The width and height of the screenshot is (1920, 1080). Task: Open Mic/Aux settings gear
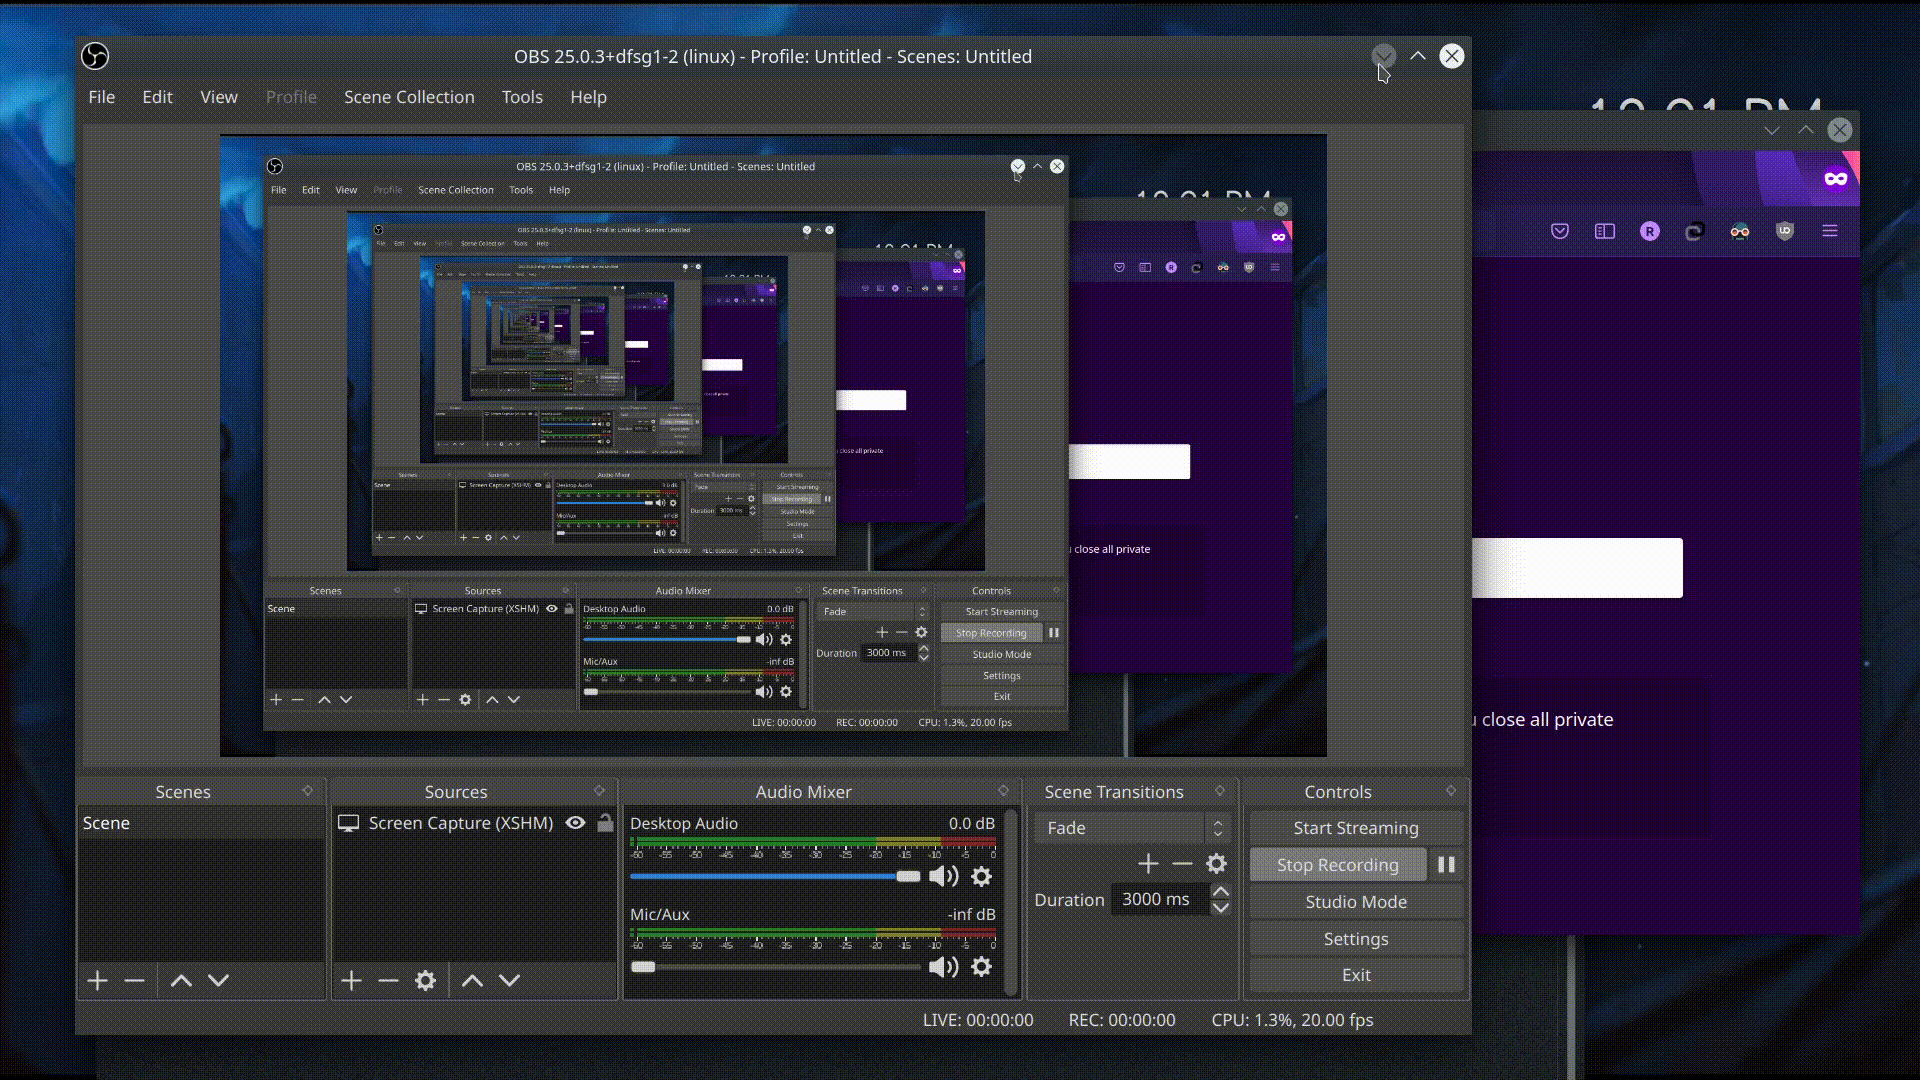click(x=982, y=966)
